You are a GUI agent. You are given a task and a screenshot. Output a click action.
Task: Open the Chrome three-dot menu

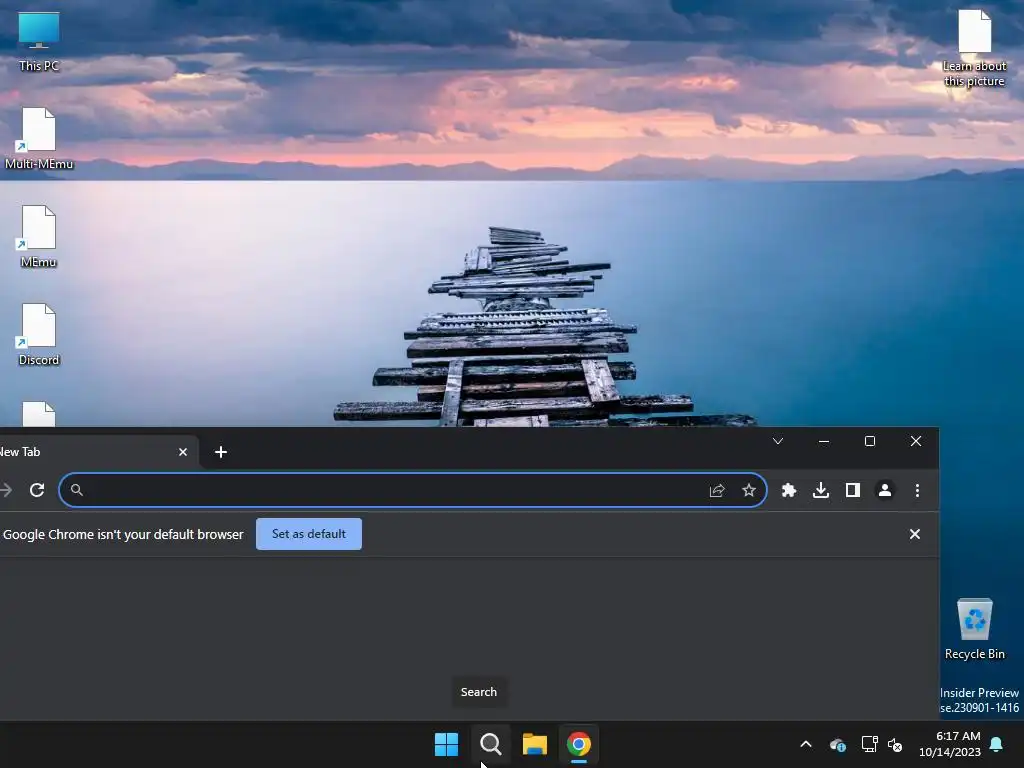[x=917, y=490]
